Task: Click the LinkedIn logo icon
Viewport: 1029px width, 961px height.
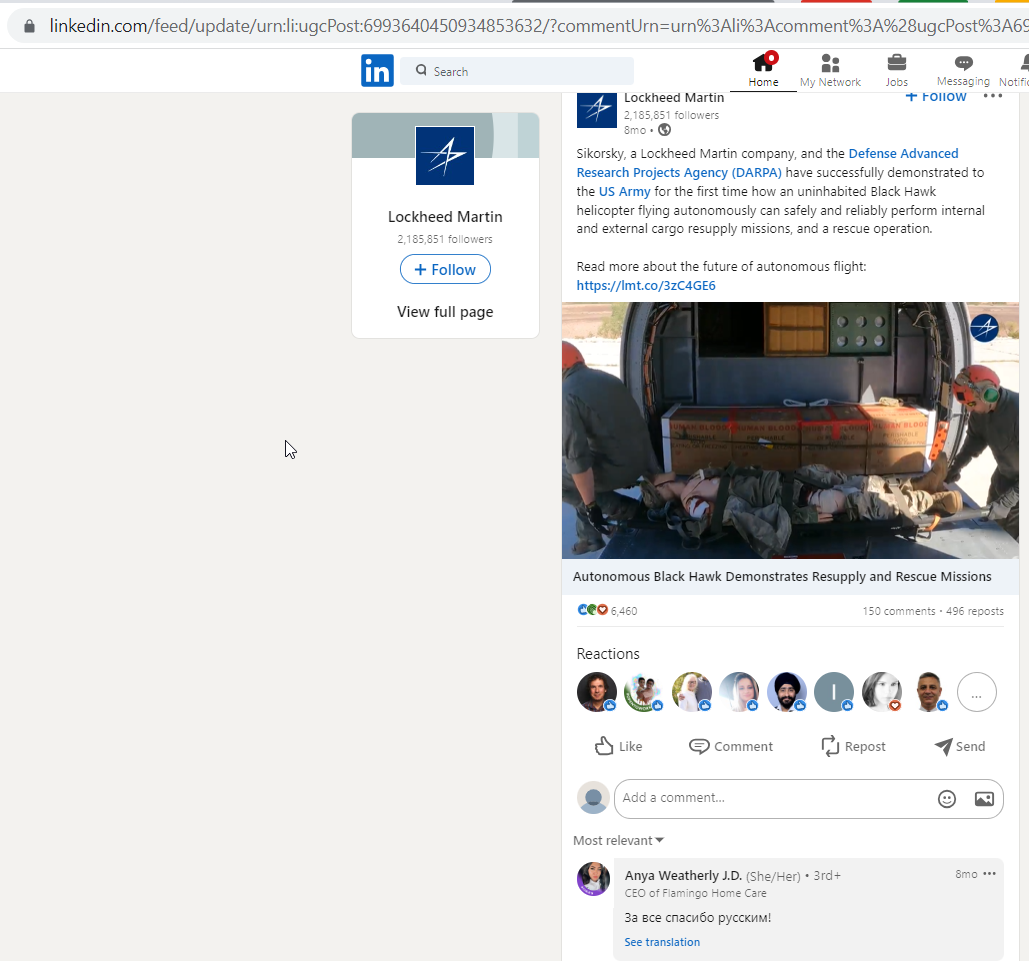Action: point(377,70)
